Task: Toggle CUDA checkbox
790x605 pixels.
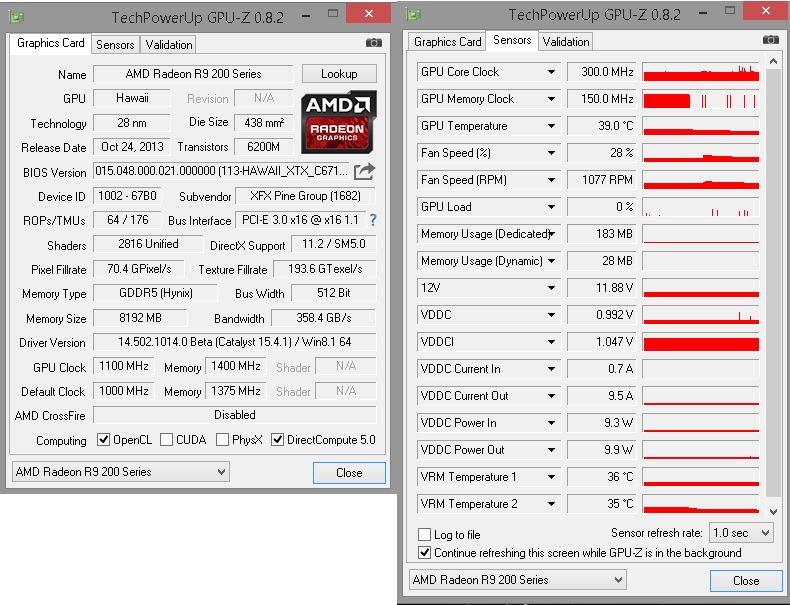Action: pyautogui.click(x=166, y=439)
